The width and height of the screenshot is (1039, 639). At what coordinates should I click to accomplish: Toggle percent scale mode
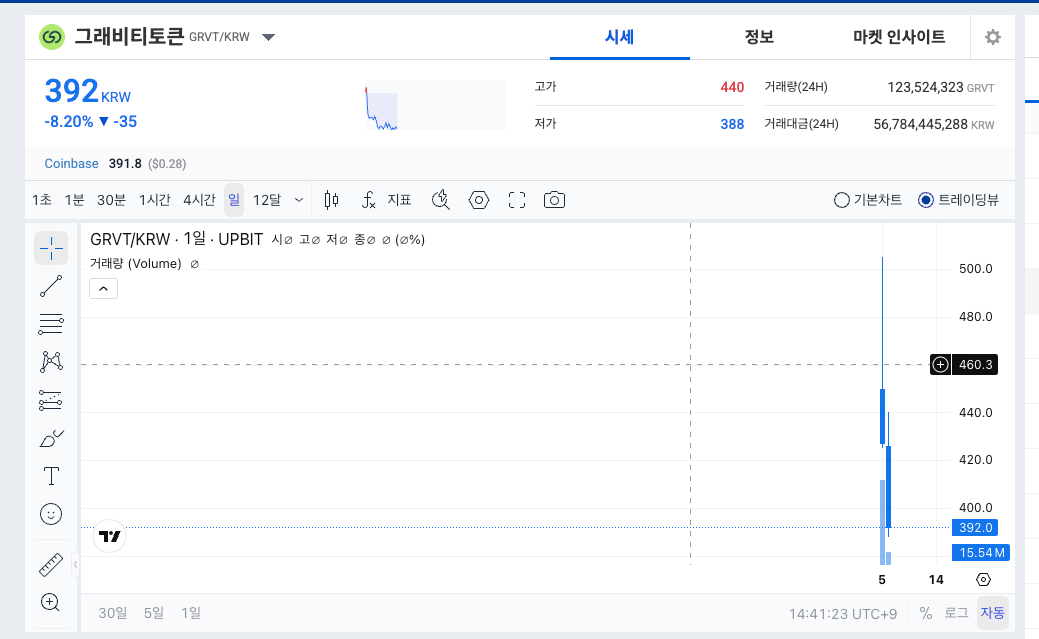(926, 614)
